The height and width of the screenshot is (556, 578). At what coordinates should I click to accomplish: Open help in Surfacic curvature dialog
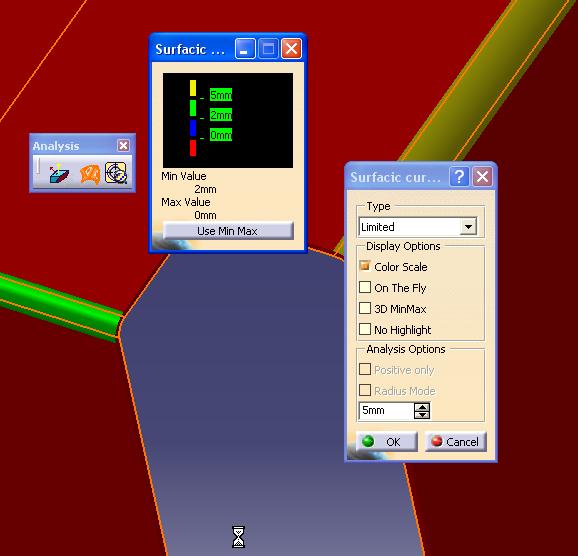(x=459, y=177)
